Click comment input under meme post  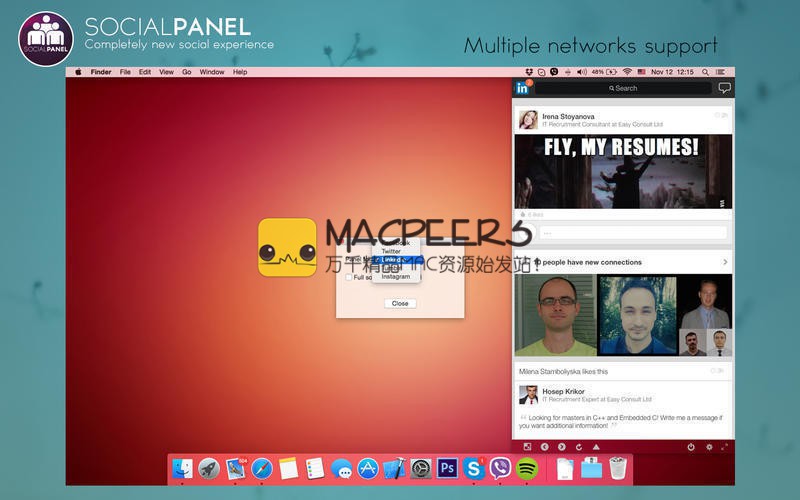pos(633,233)
